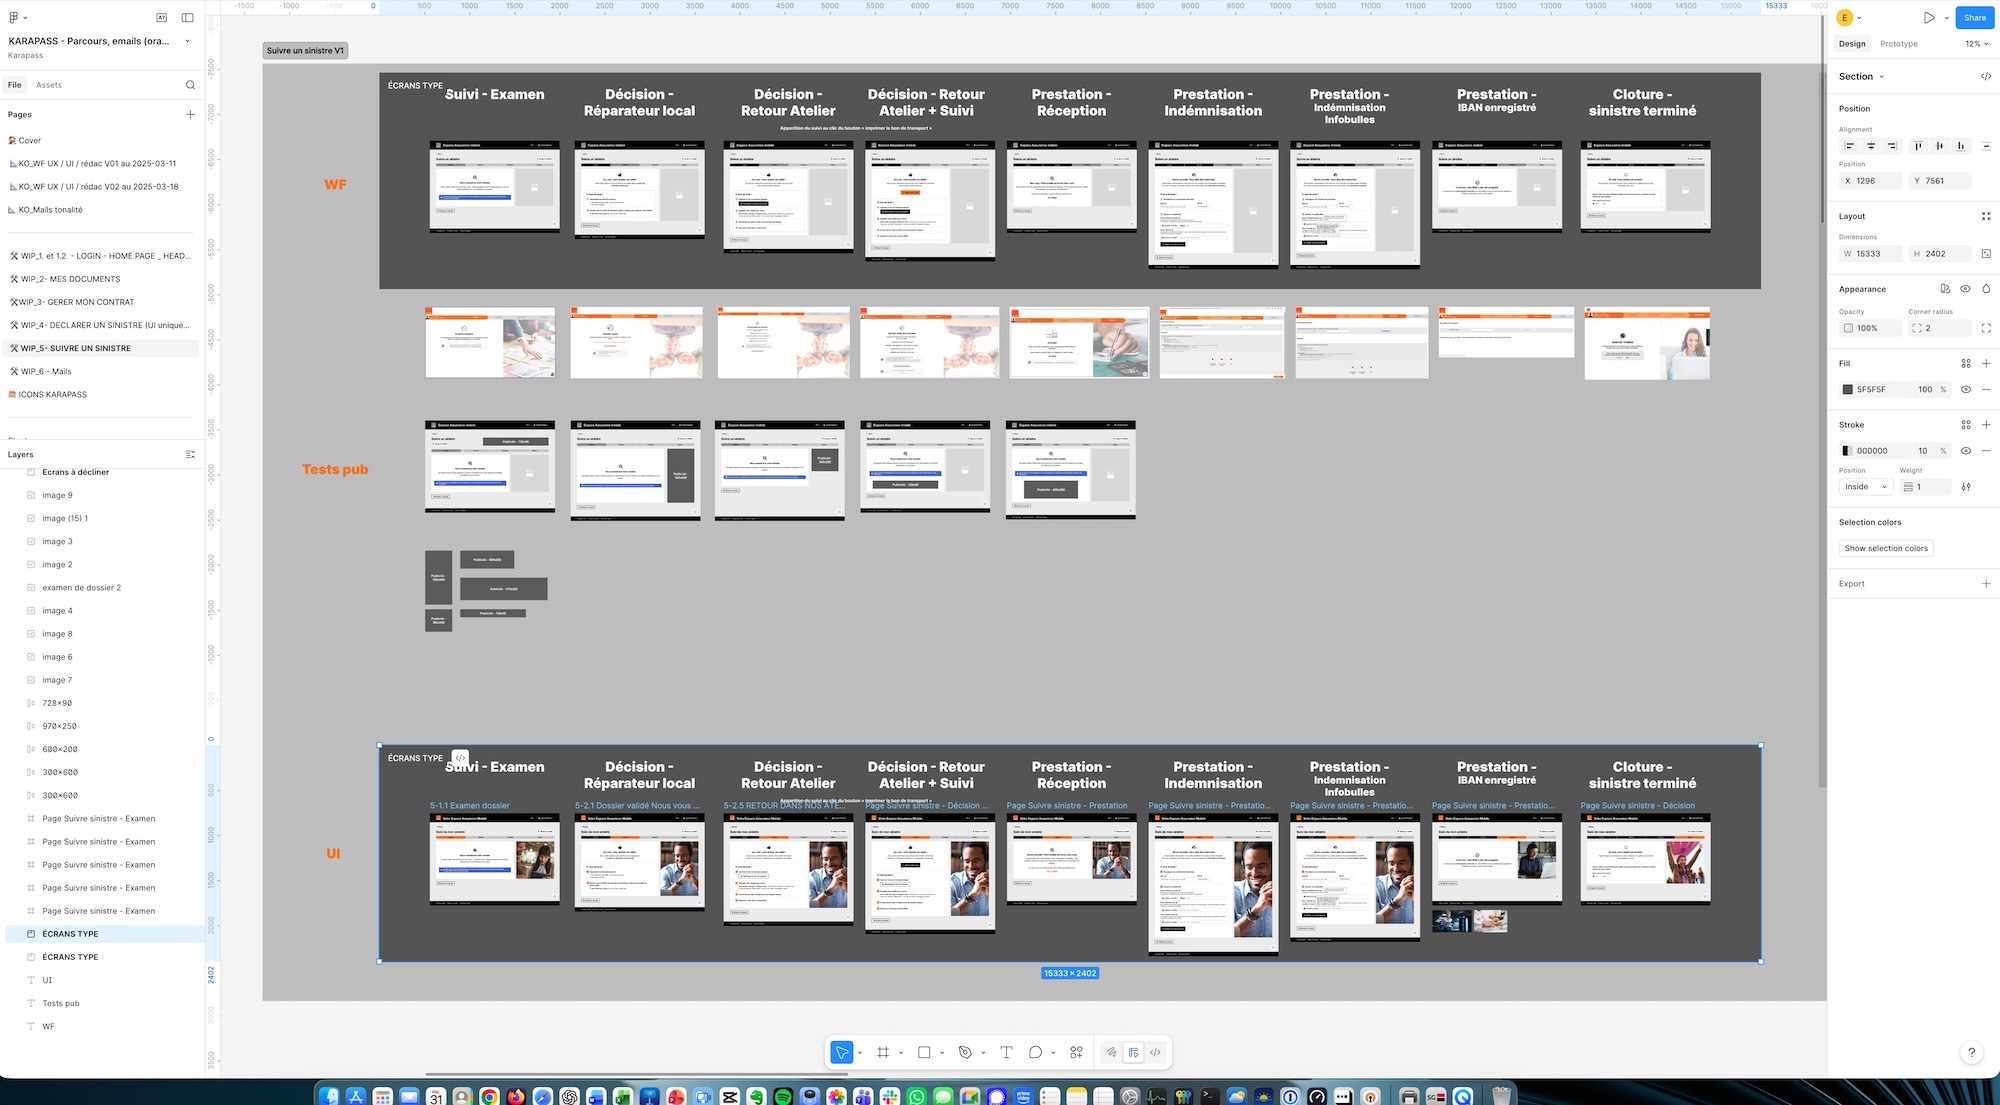
Task: Toggle Fill visibility eye icon
Action: click(1965, 389)
